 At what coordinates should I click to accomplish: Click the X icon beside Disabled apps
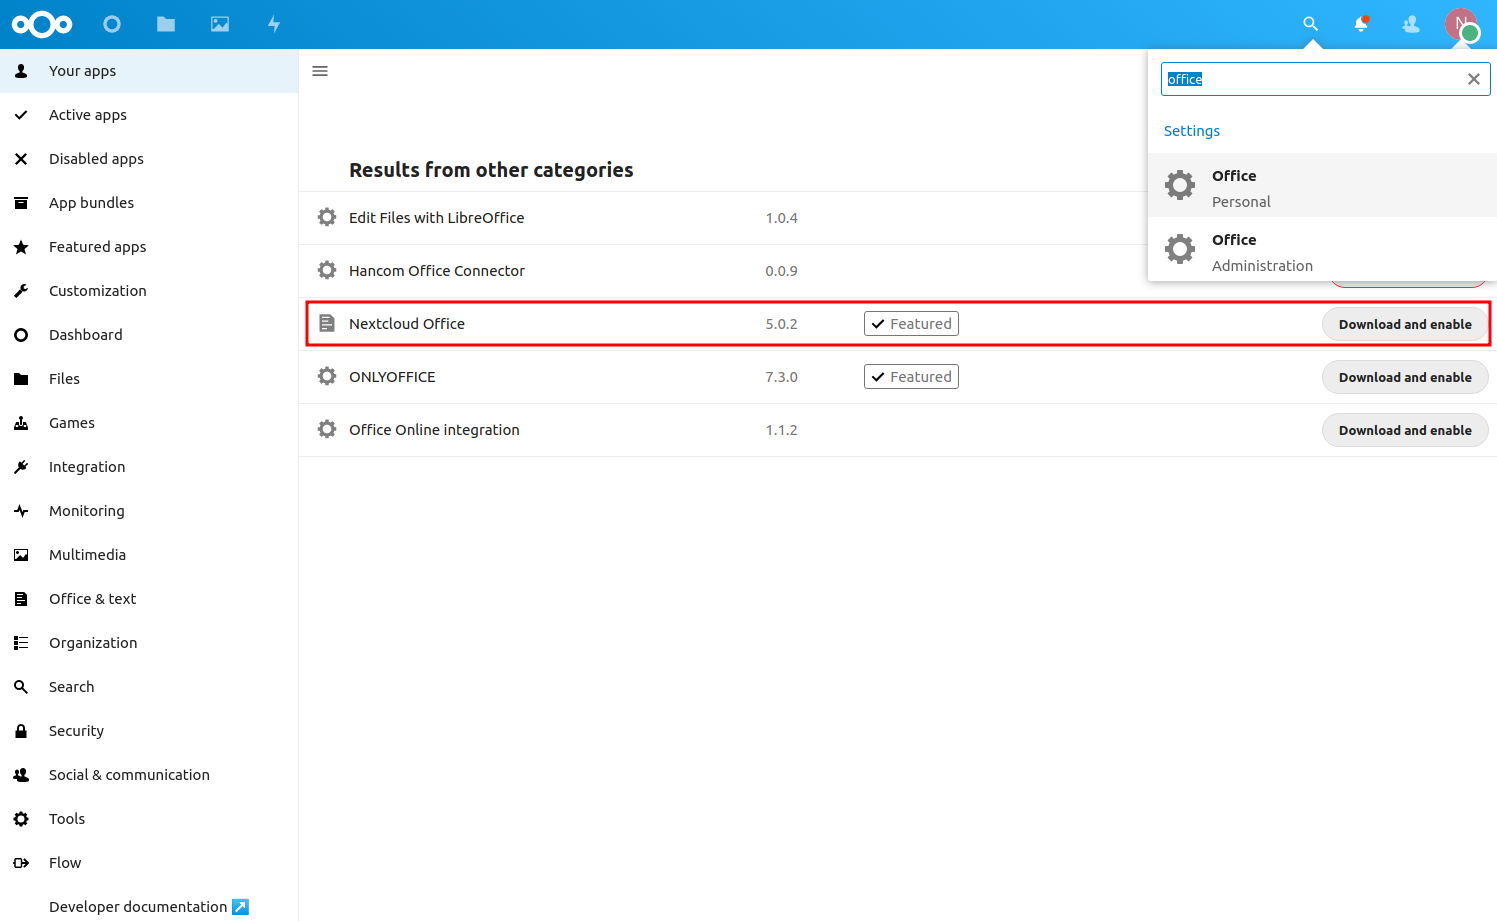point(21,159)
